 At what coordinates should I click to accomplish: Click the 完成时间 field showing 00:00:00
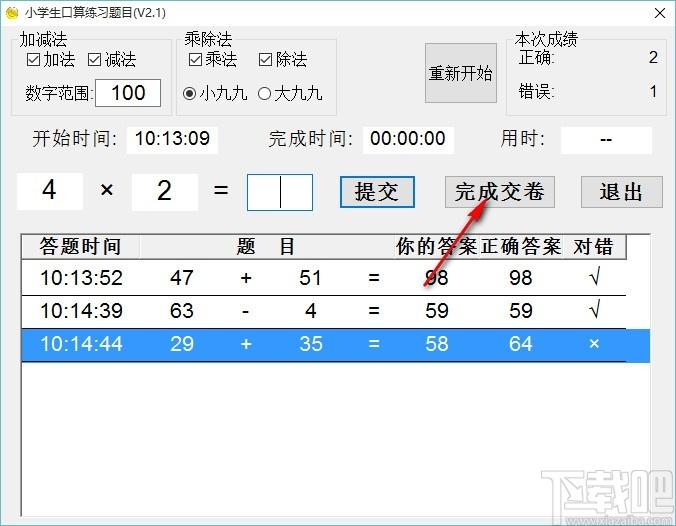(408, 139)
